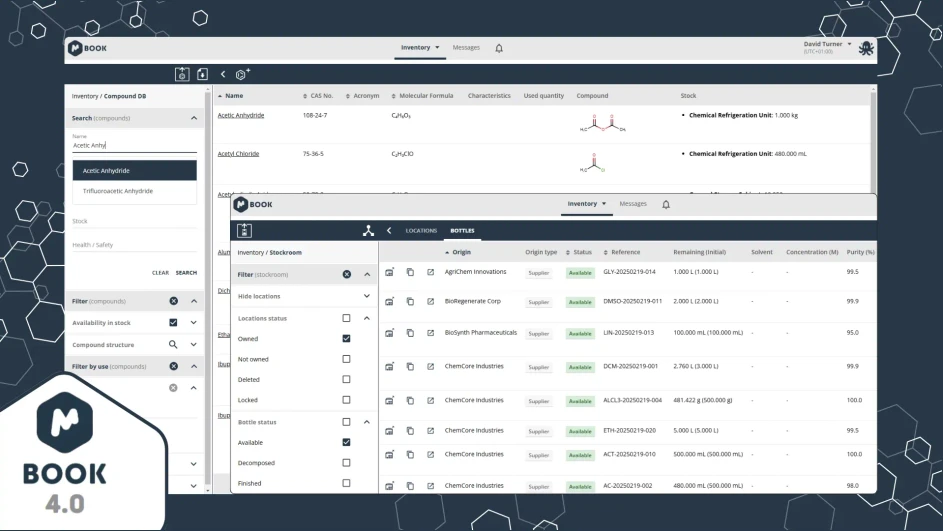Click the M BOOK logo in Stockroom window
The width and height of the screenshot is (943, 531).
tap(253, 204)
